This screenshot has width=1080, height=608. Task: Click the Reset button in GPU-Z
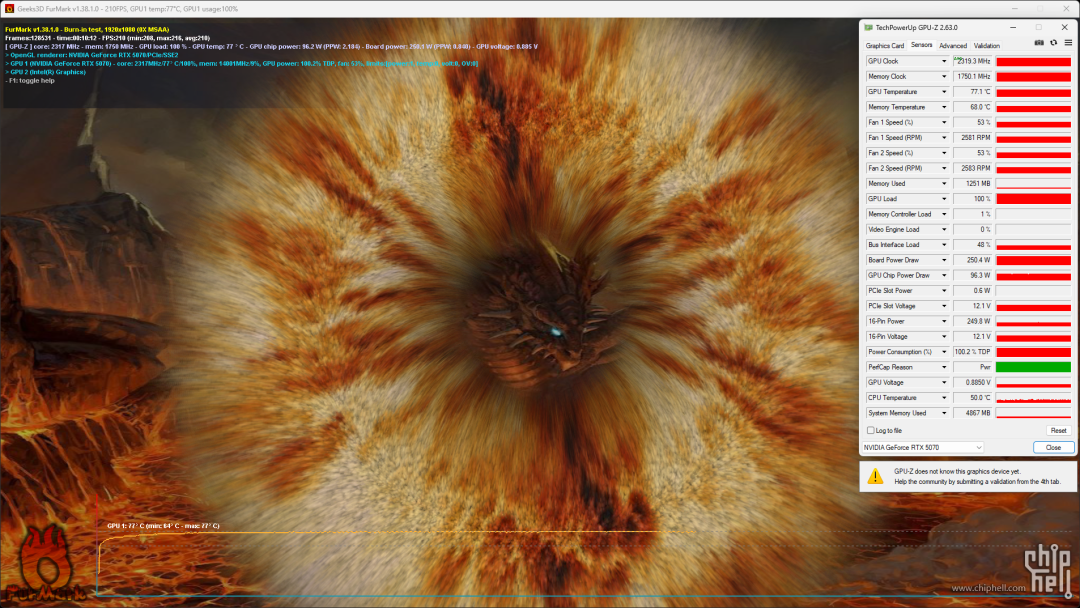(1058, 430)
